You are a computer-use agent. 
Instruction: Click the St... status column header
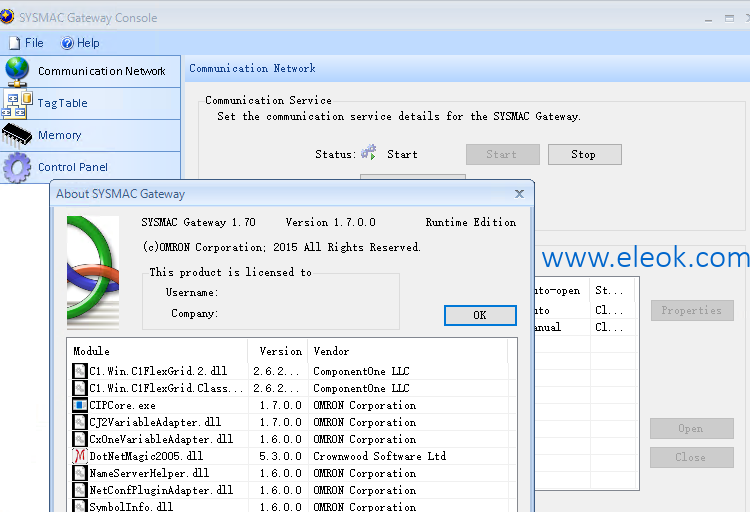[x=612, y=290]
